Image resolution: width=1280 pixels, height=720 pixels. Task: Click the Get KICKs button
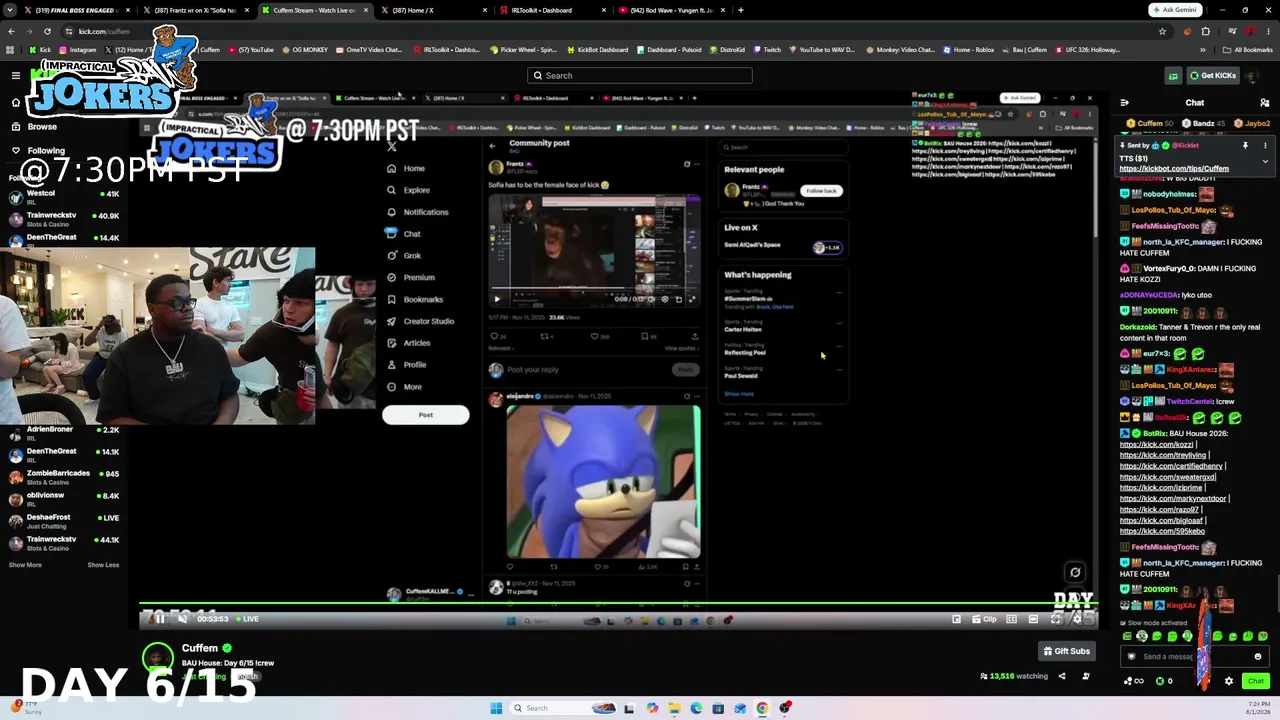tap(1213, 75)
